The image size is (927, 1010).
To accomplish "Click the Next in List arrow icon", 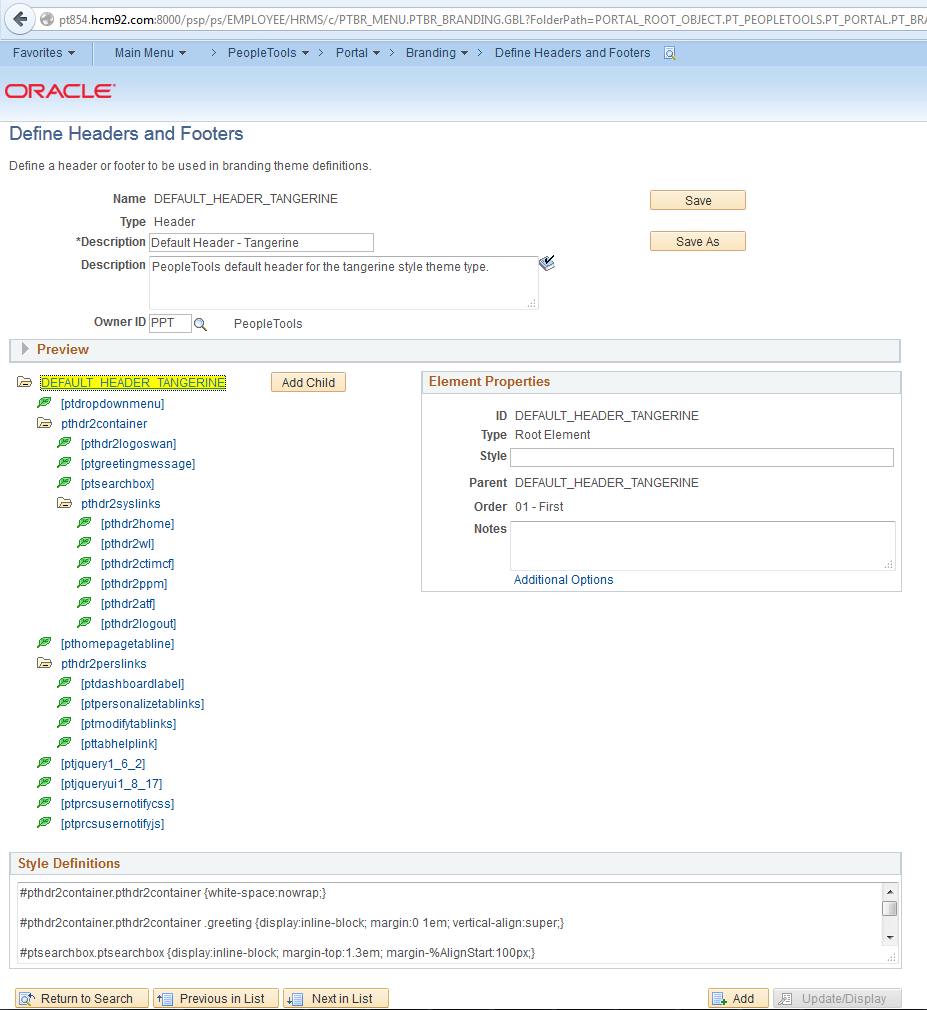I will click(x=294, y=998).
